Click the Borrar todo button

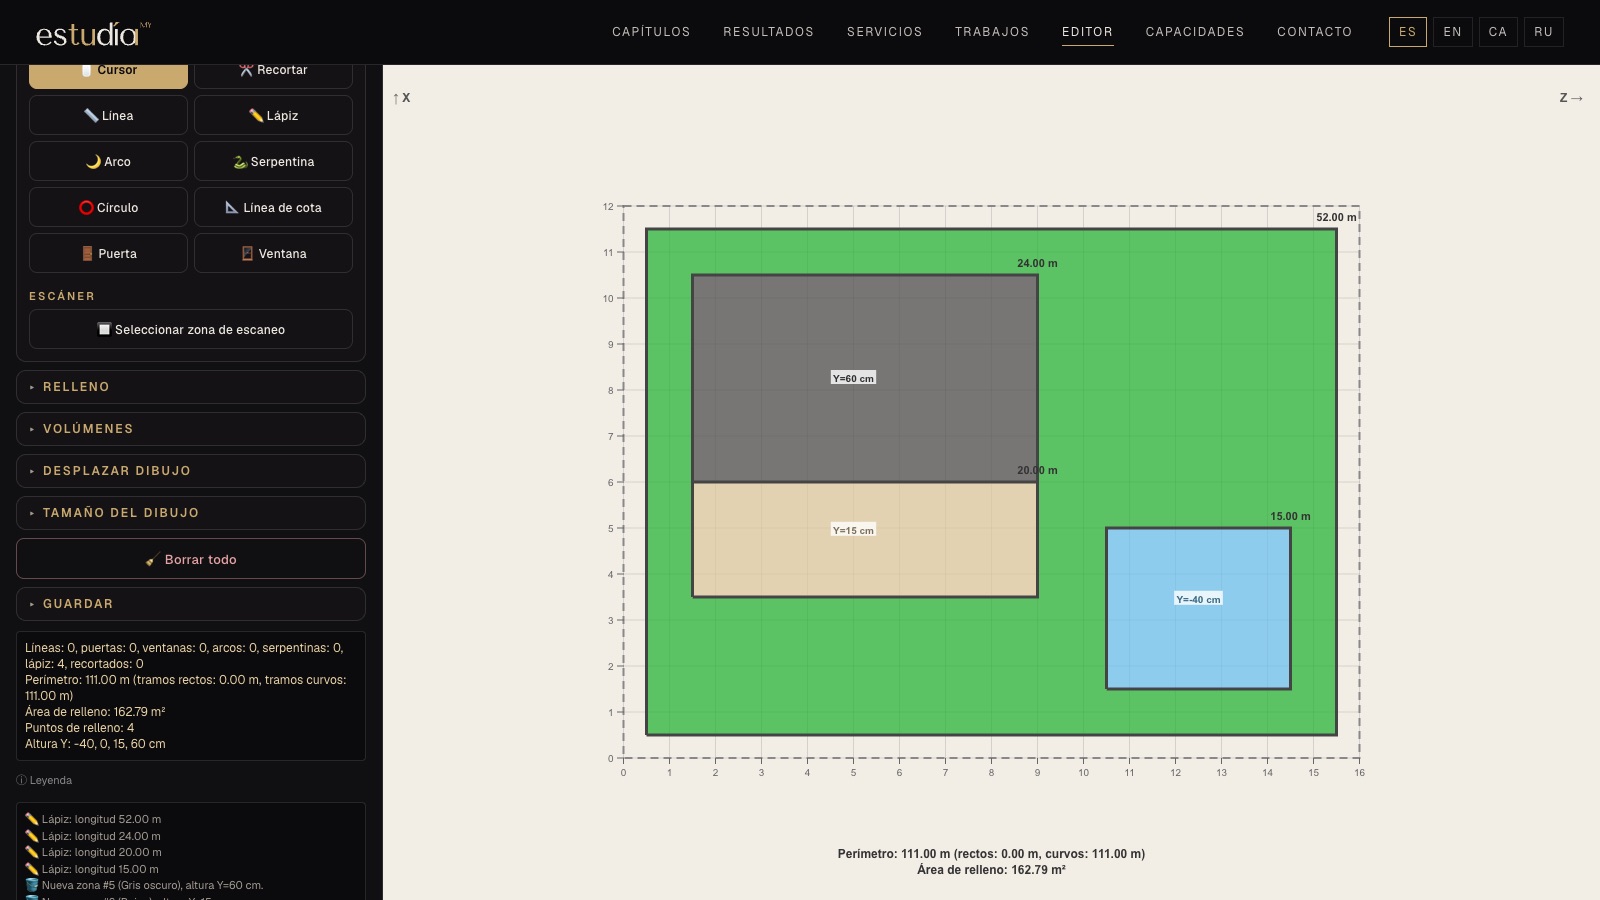[x=191, y=559]
